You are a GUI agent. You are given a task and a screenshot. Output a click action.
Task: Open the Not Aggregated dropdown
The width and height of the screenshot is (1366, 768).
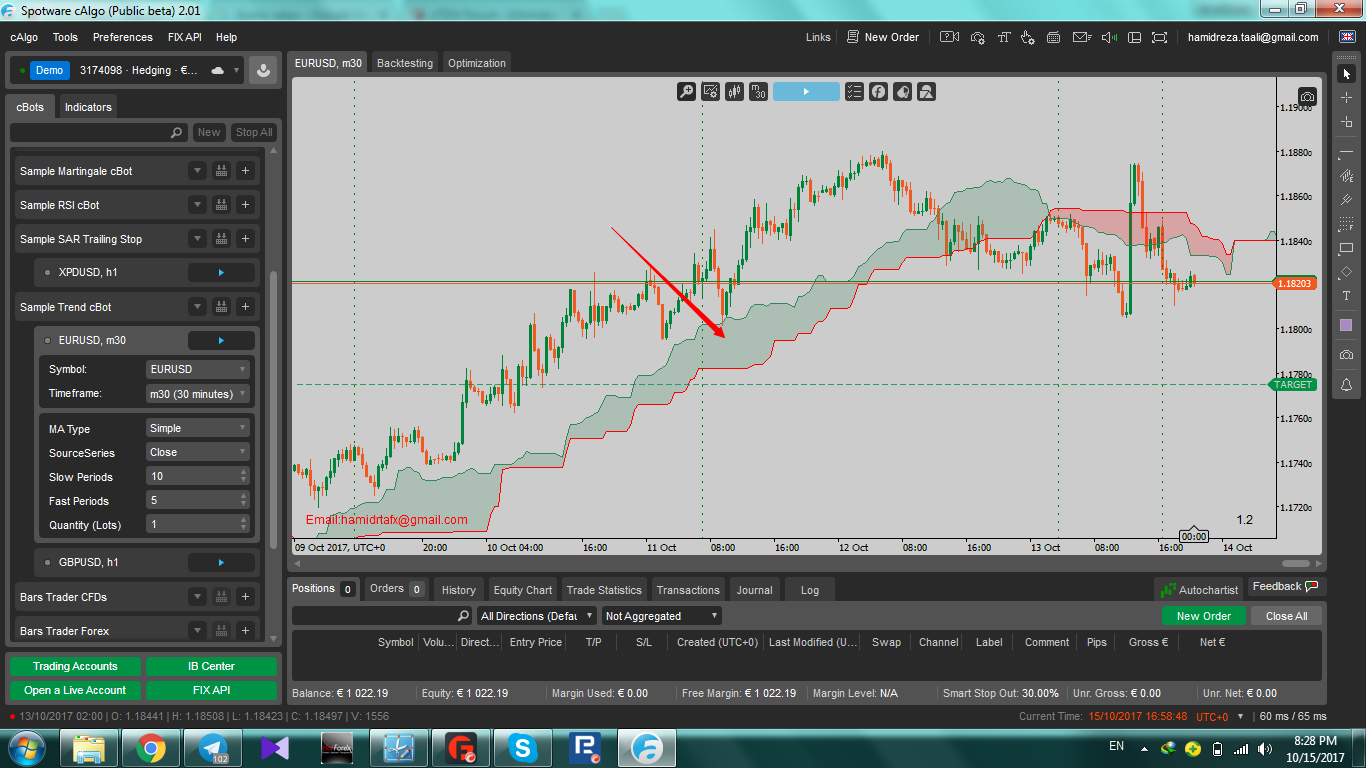tap(662, 616)
